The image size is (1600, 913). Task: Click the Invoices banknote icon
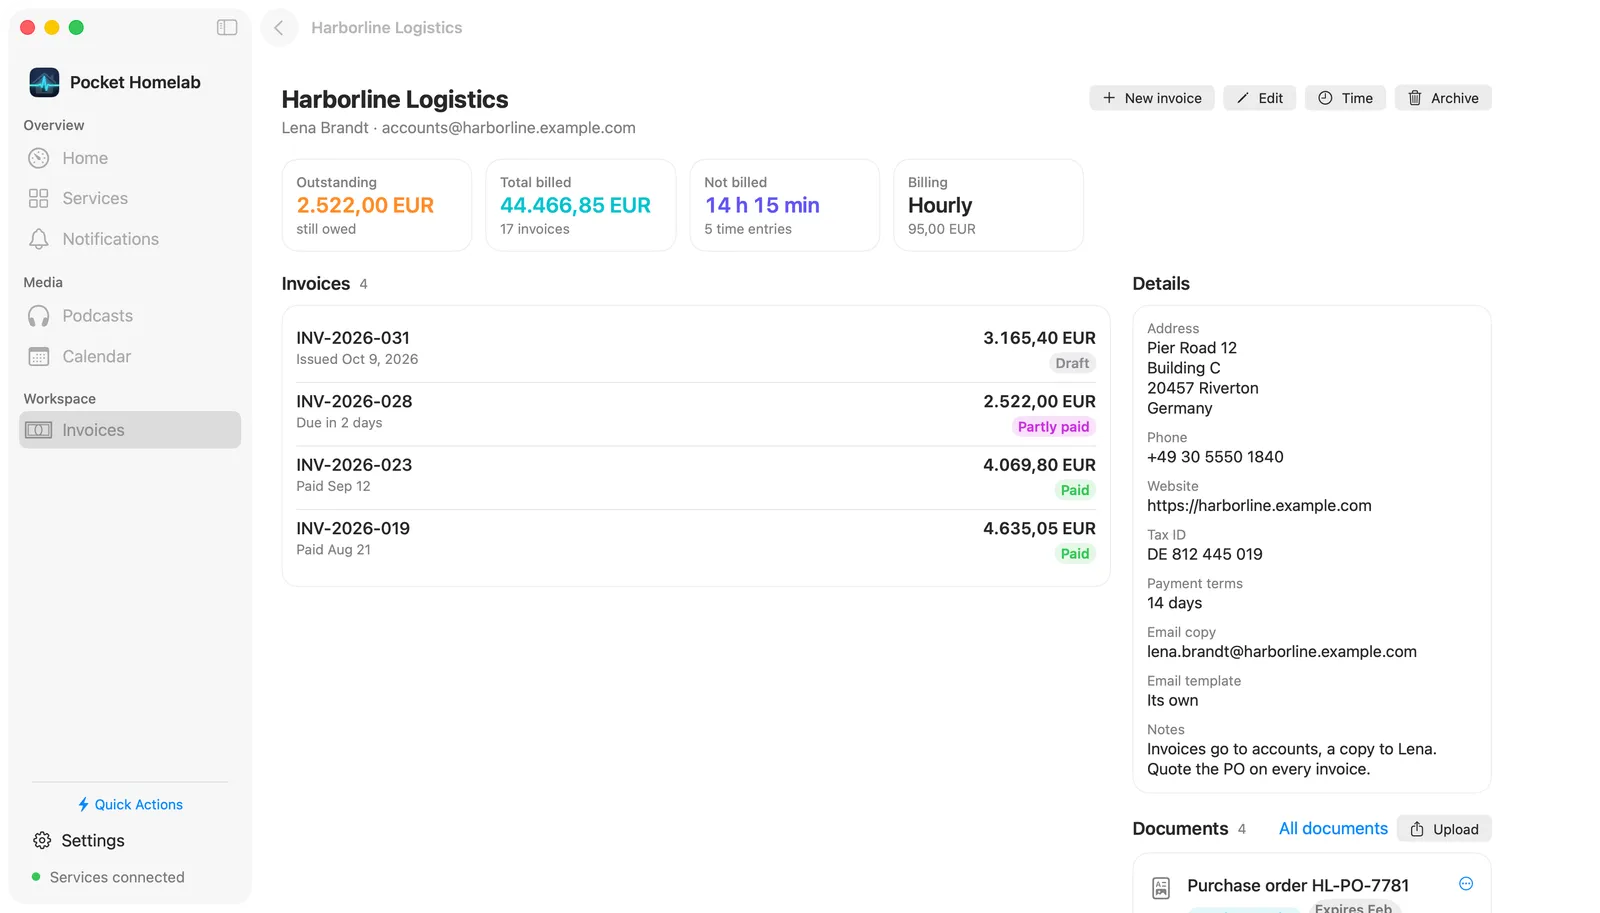tap(39, 430)
